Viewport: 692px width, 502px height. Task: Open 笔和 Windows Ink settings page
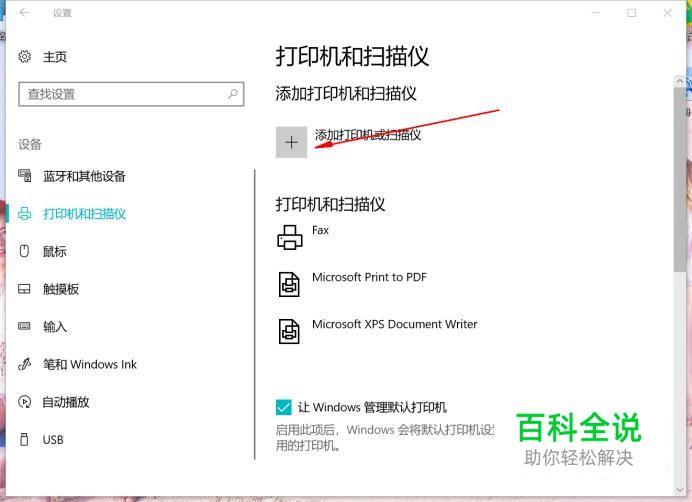tap(90, 365)
